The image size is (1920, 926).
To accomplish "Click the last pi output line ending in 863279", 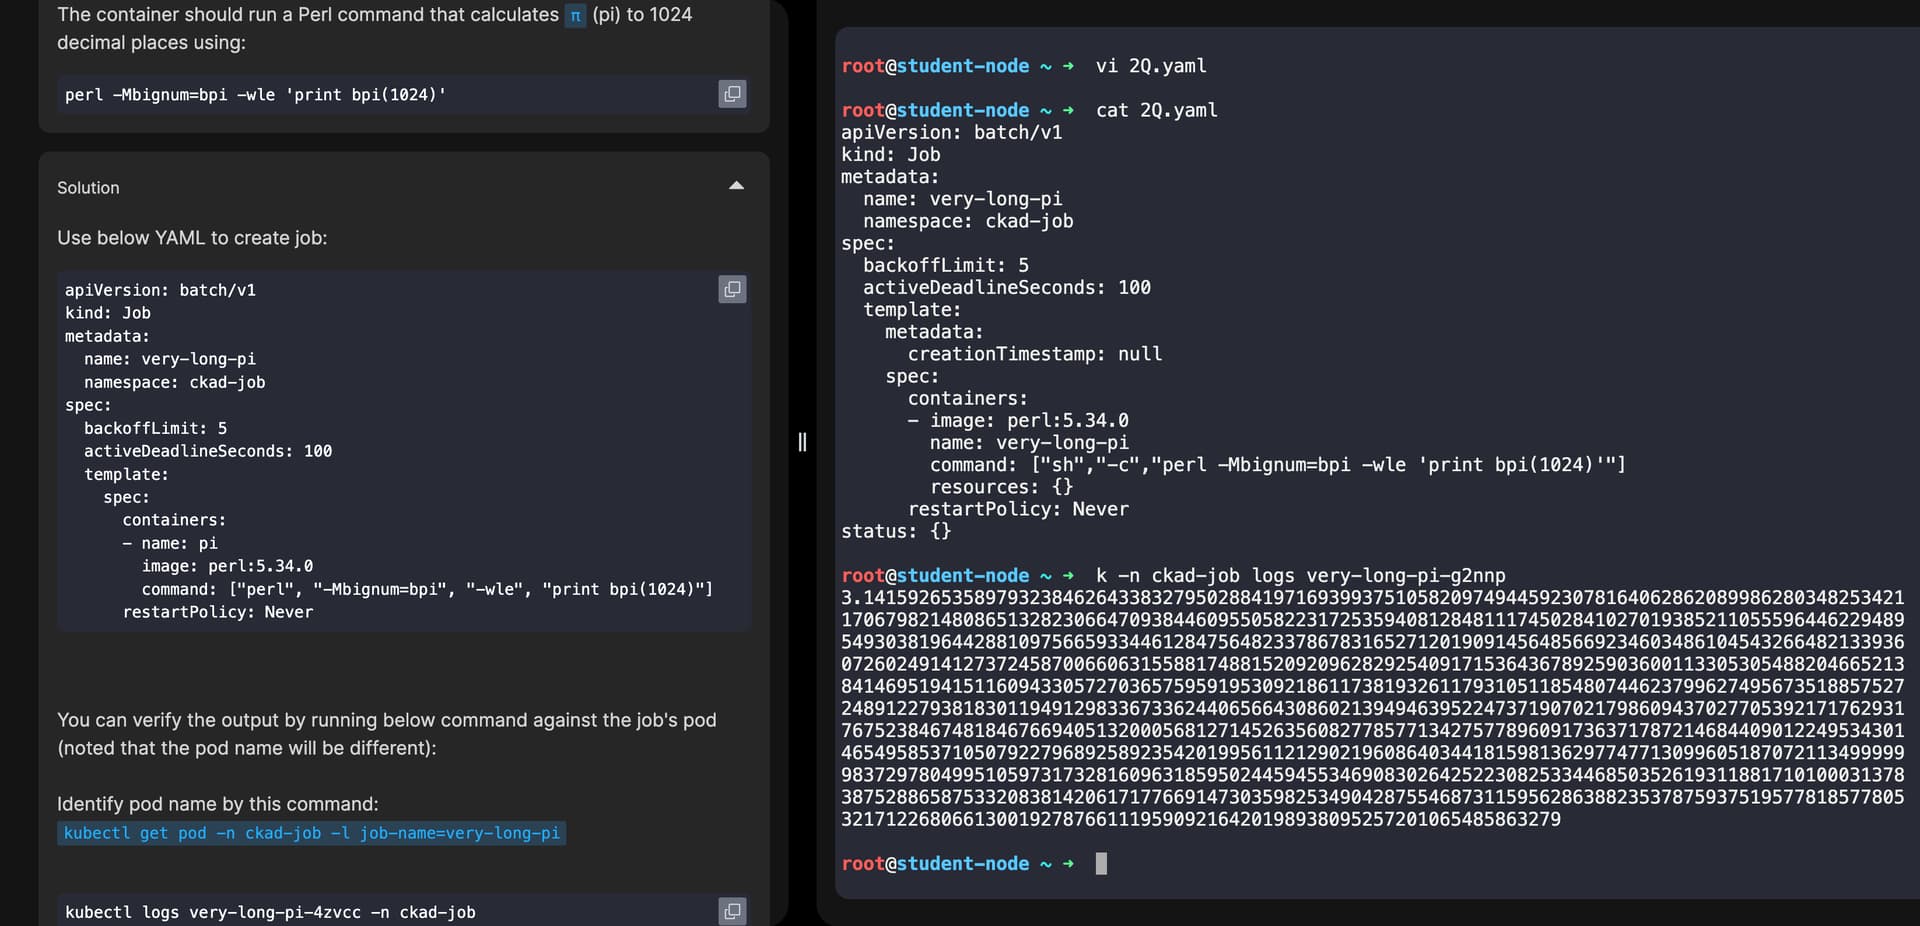I will click(x=1201, y=820).
